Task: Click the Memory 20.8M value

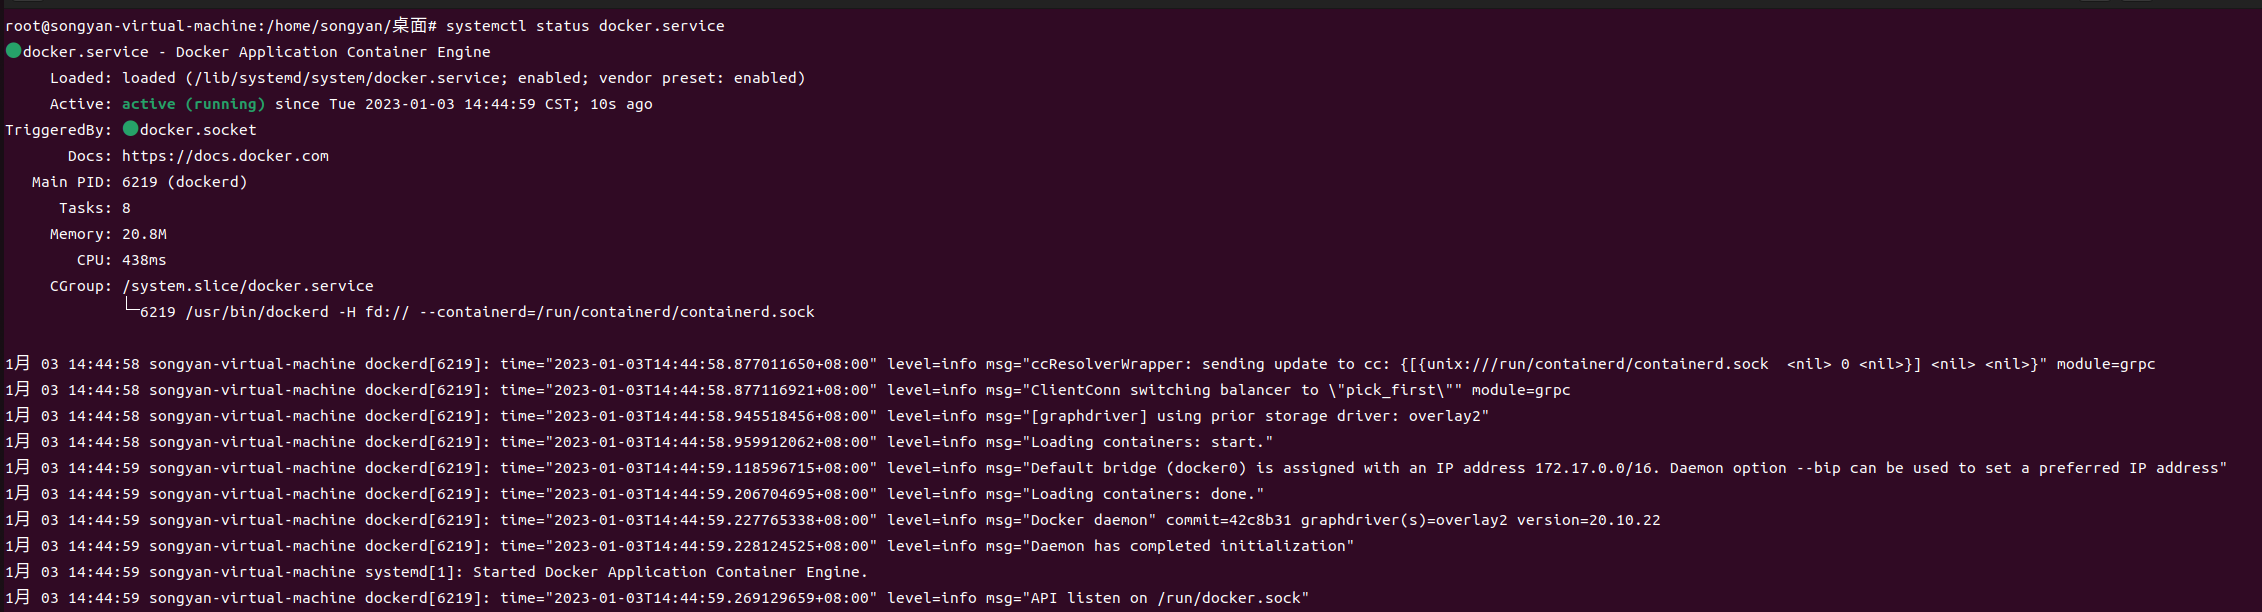Action: (x=144, y=234)
